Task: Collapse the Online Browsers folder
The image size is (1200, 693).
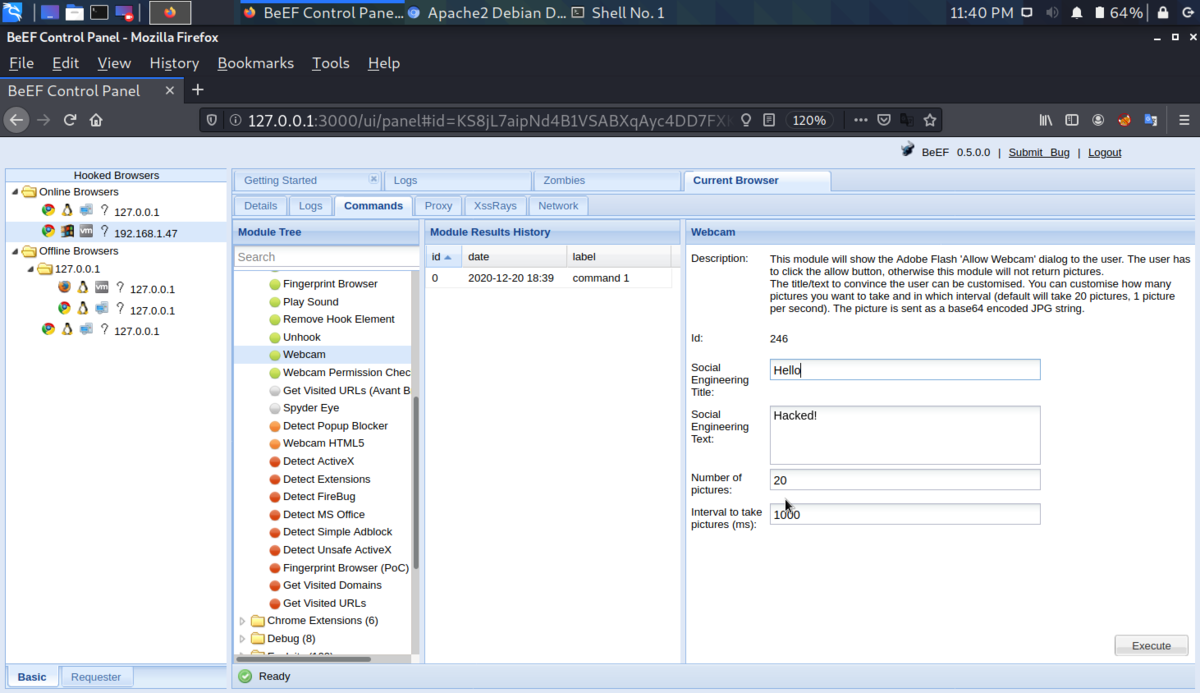Action: [x=14, y=192]
